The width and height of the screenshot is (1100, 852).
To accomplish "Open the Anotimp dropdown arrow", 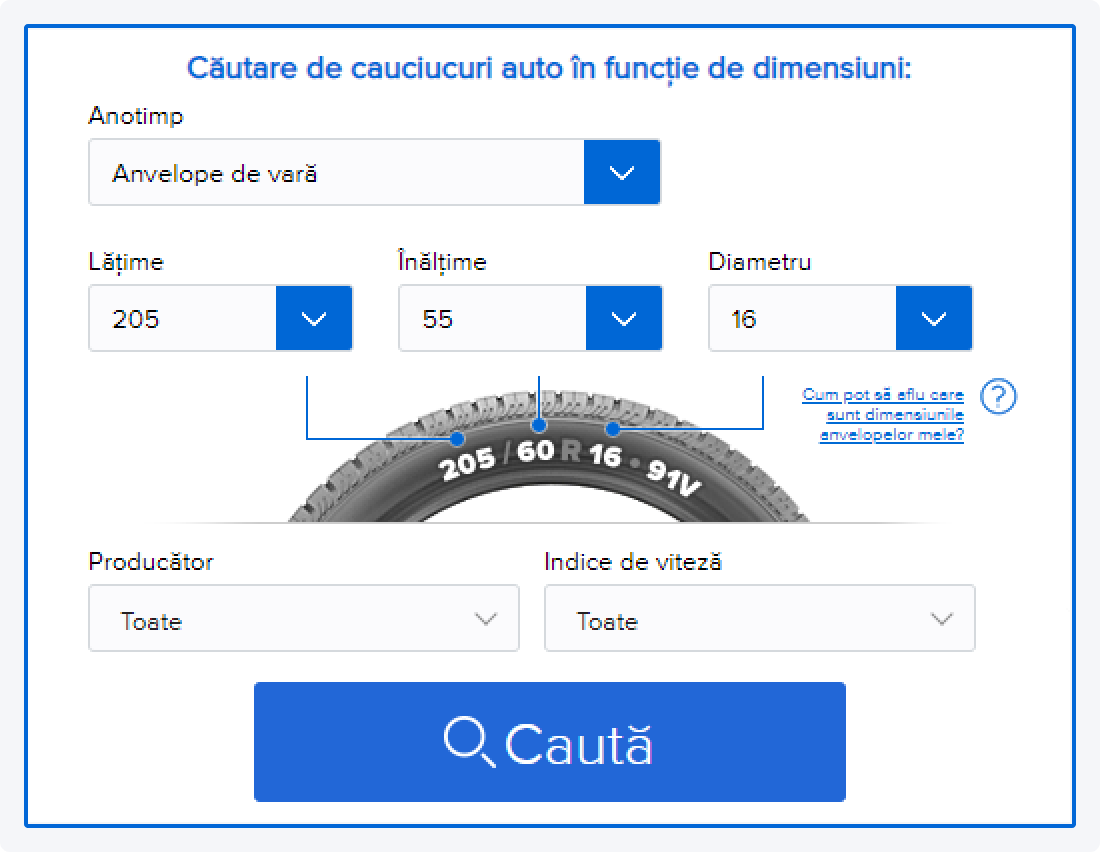I will (x=622, y=173).
